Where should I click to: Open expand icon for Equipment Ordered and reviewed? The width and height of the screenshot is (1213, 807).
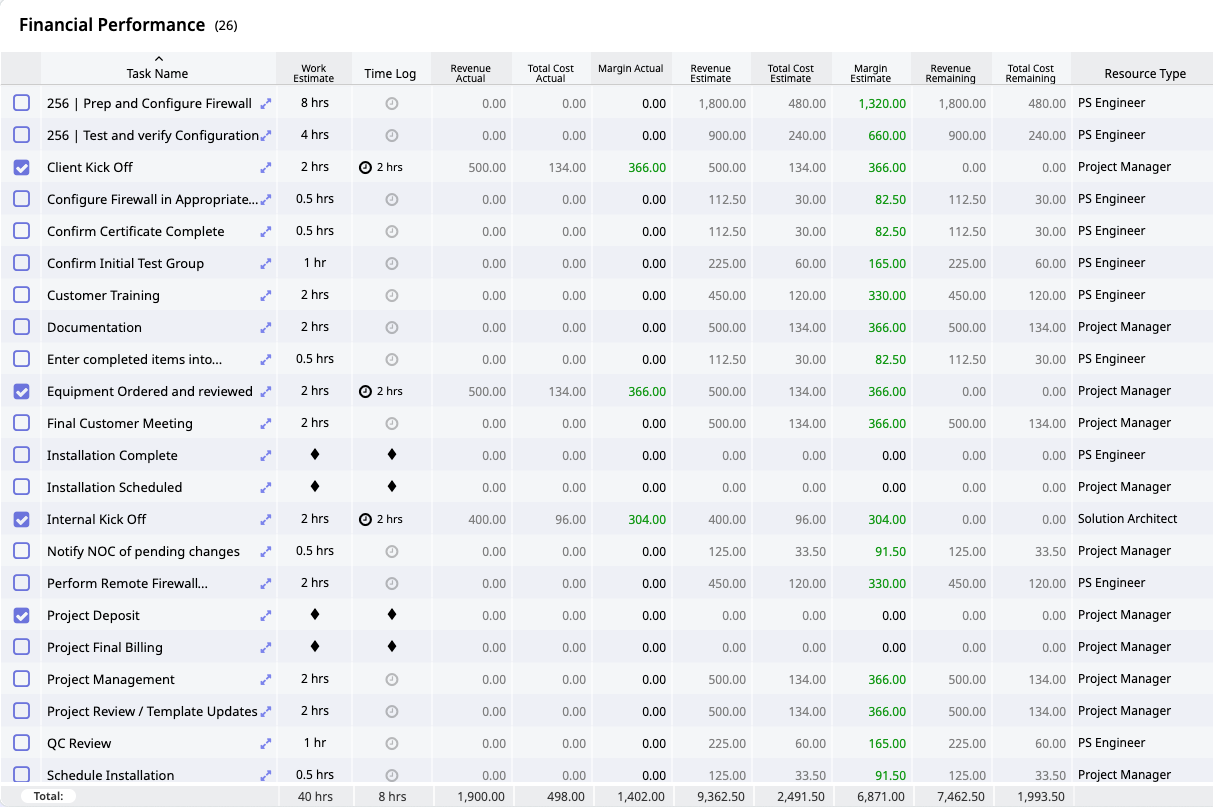click(x=266, y=392)
